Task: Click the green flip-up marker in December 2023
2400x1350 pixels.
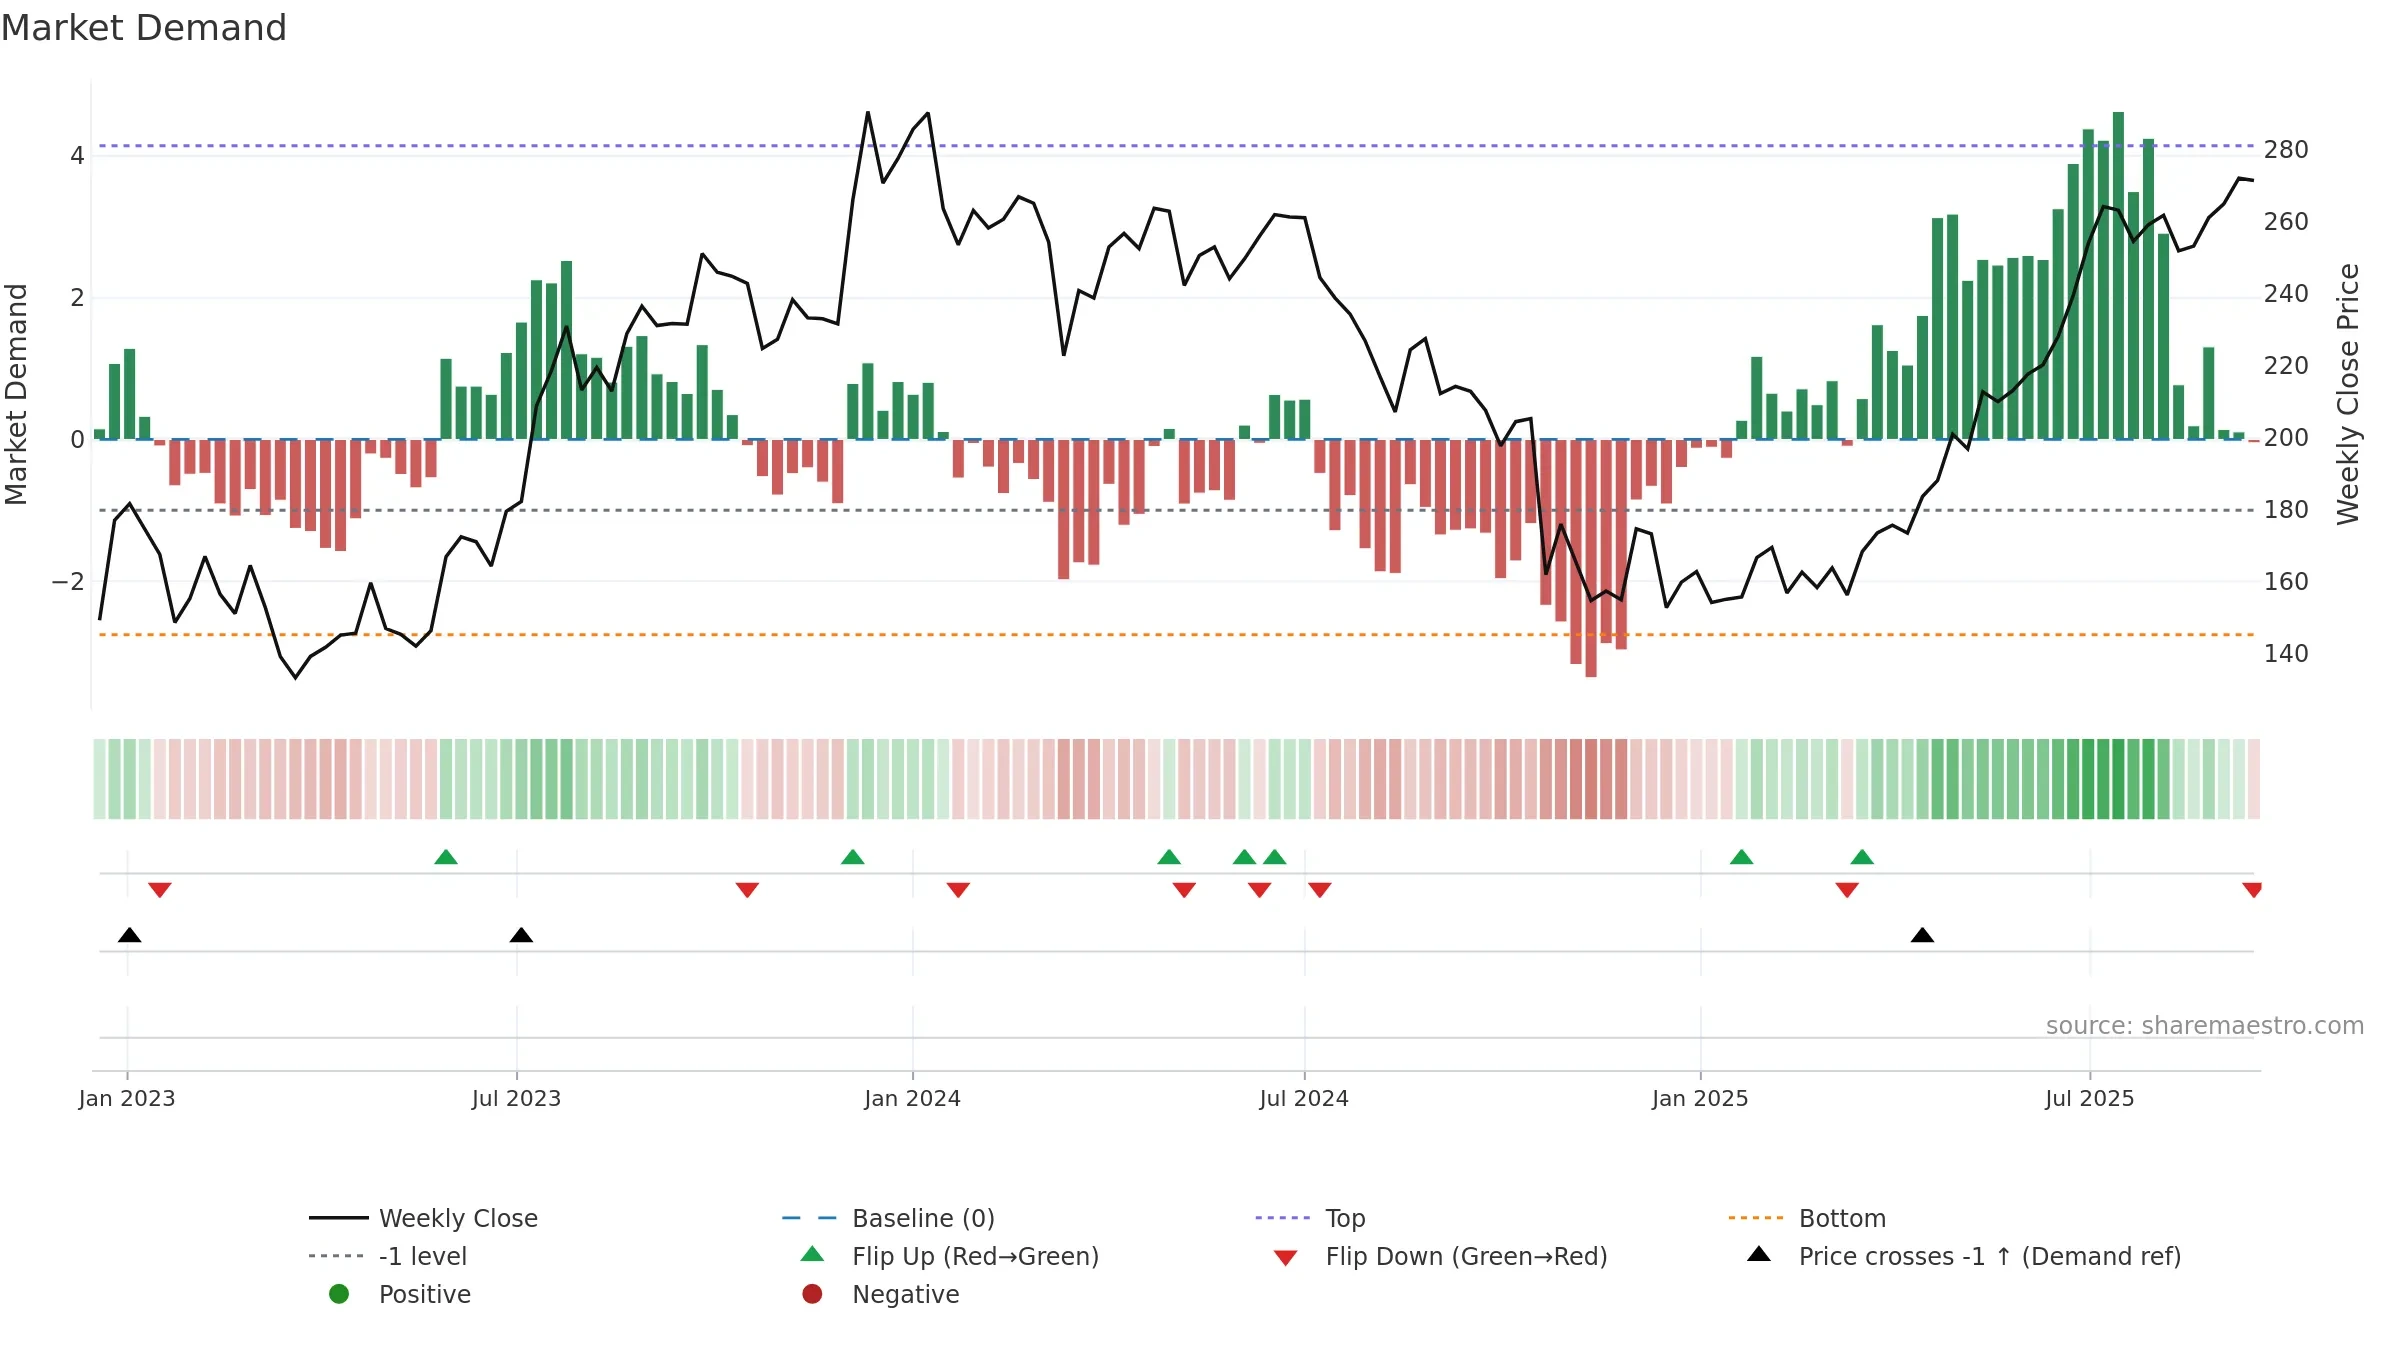Action: point(853,857)
